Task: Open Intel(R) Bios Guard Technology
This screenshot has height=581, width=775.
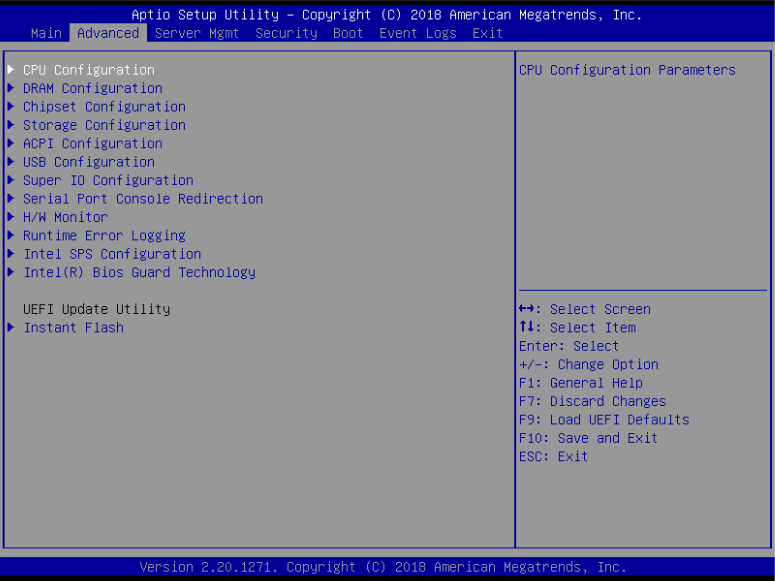Action: tap(139, 272)
